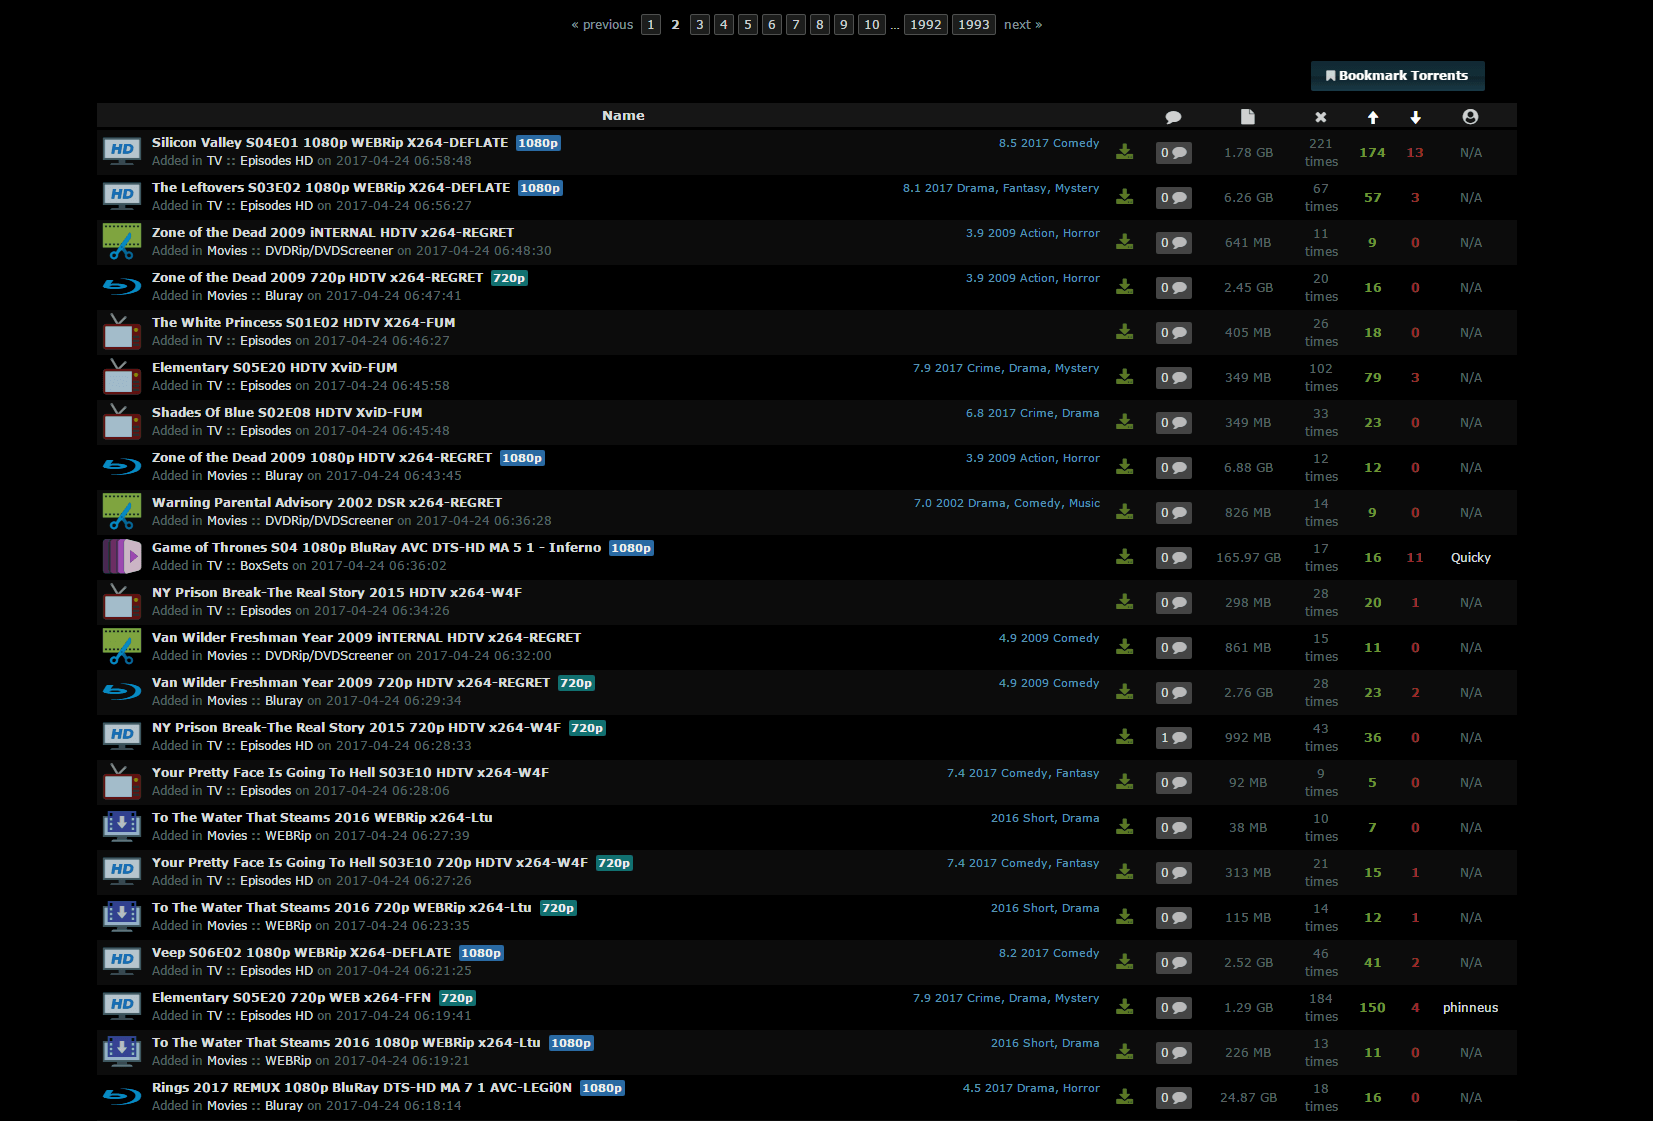Click Bluray category icon for Zone of the Dead 720p
Image resolution: width=1653 pixels, height=1121 pixels.
pyautogui.click(x=122, y=287)
